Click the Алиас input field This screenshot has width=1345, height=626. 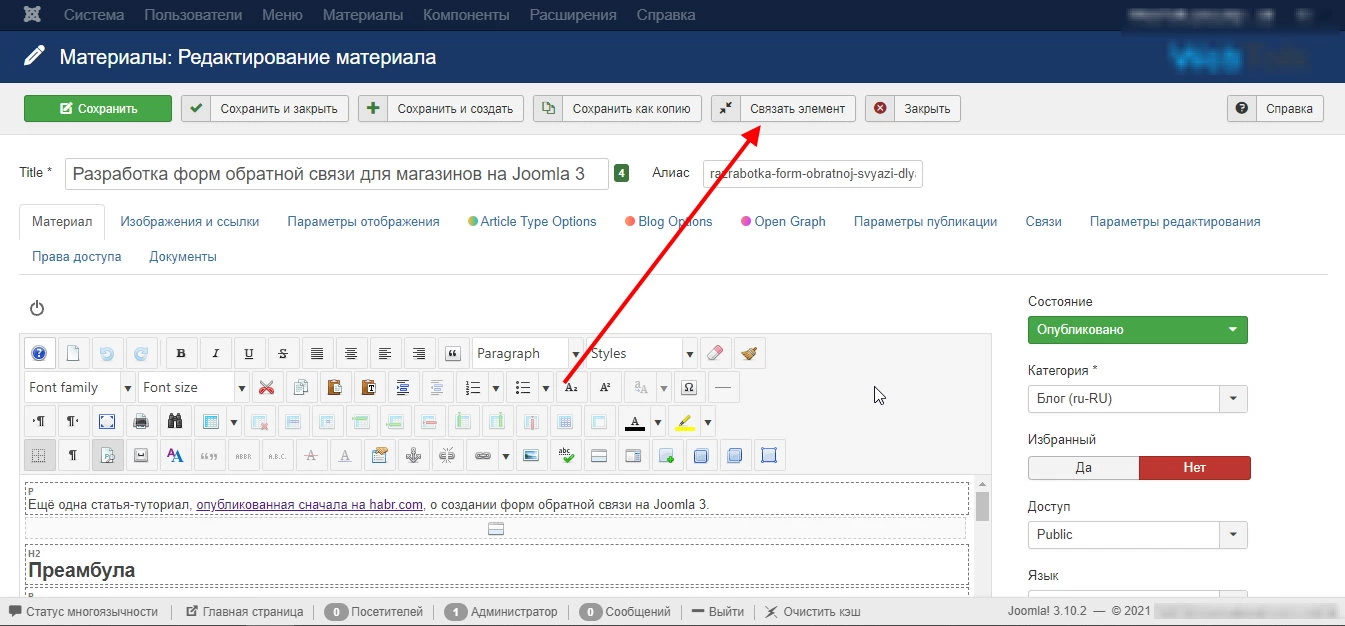[813, 173]
